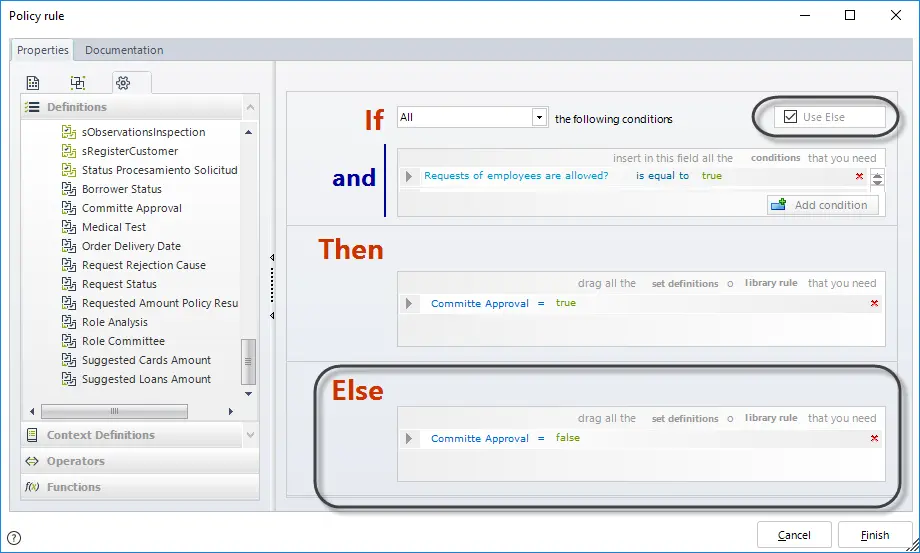Click Committe Approval link in Else section

[480, 438]
